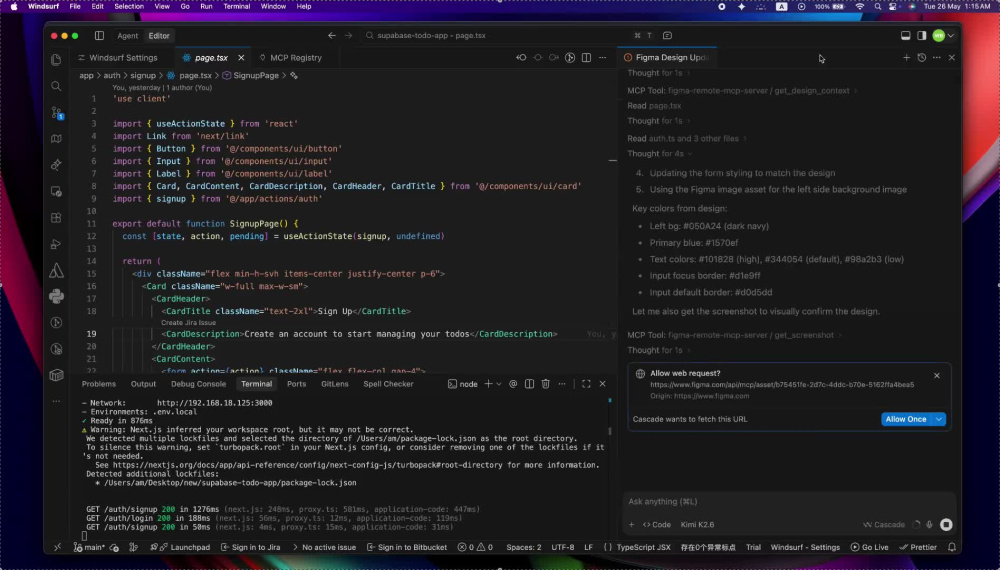Open 'Read page.tsx' step
This screenshot has width=1000, height=570.
pyautogui.click(x=654, y=106)
